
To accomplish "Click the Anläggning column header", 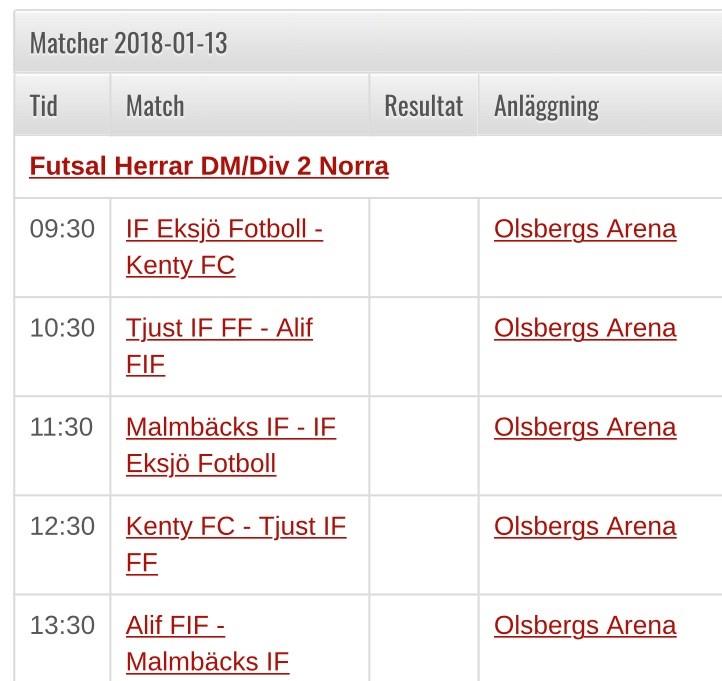I will click(546, 106).
